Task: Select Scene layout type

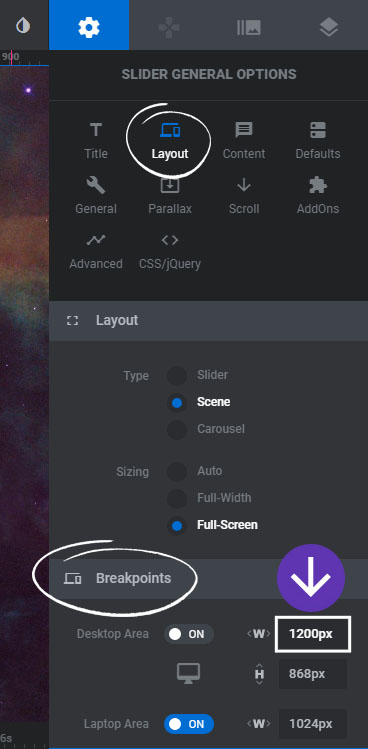Action: coord(177,403)
